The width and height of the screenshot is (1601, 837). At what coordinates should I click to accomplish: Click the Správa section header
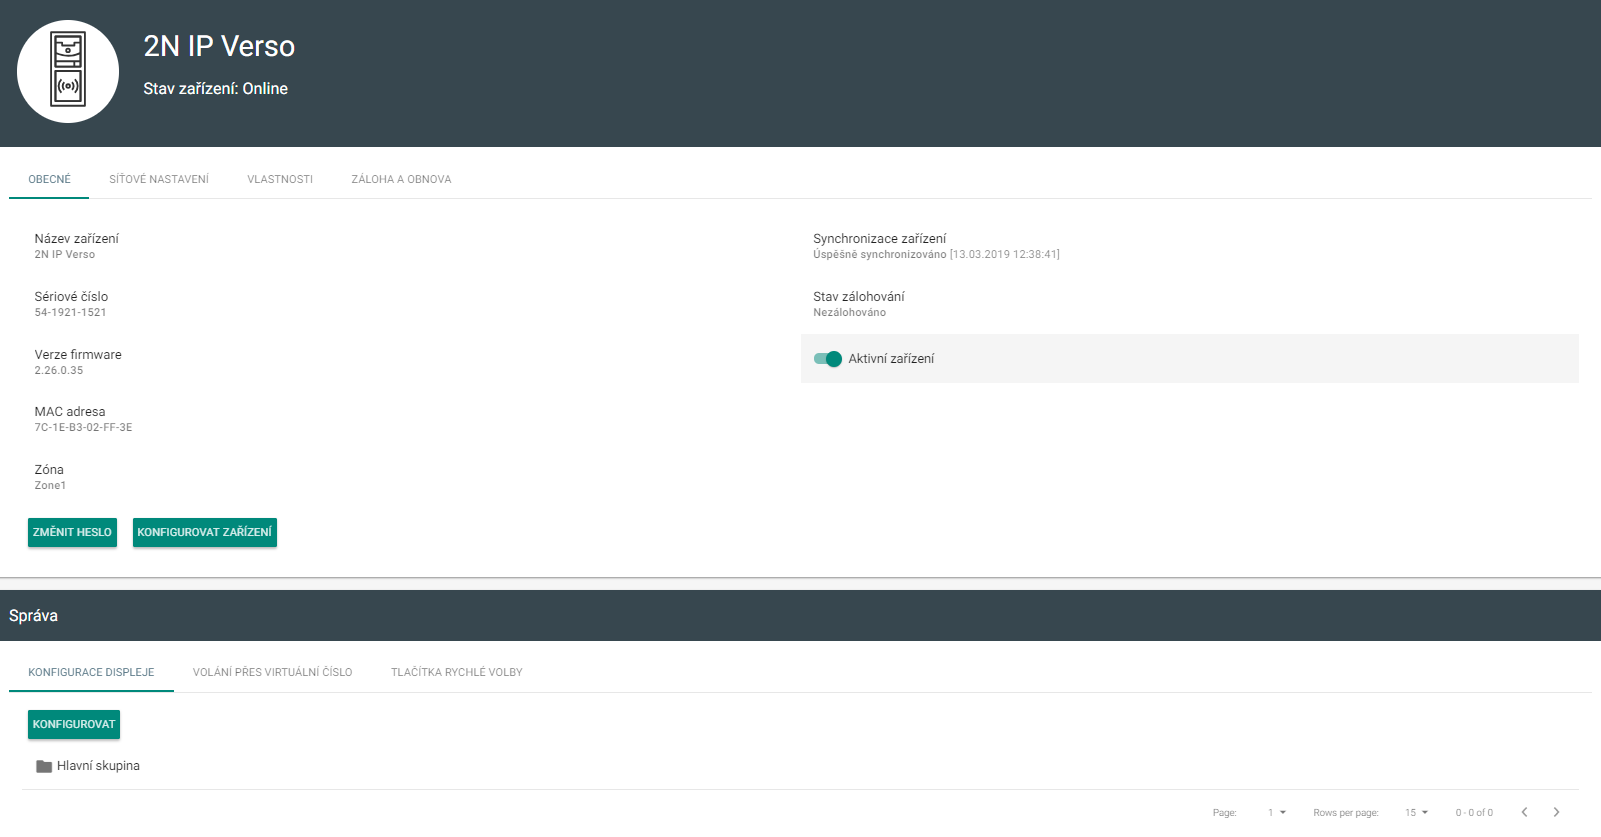(x=33, y=616)
